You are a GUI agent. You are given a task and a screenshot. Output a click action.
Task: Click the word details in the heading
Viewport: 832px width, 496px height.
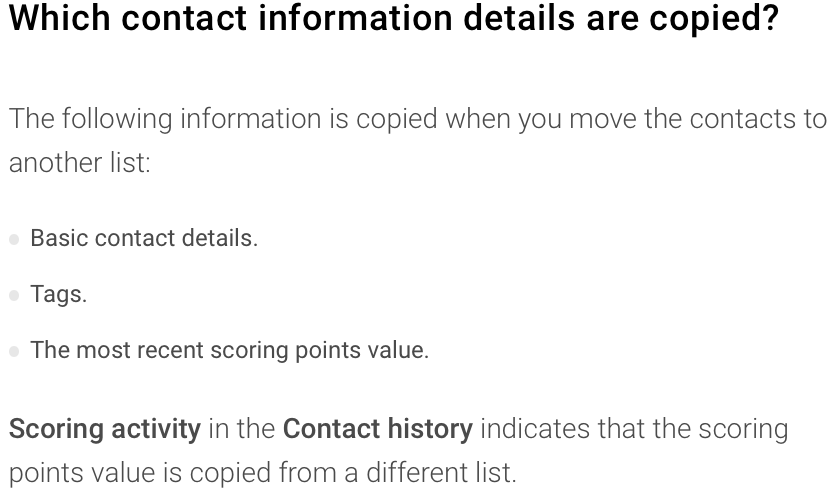coord(519,18)
